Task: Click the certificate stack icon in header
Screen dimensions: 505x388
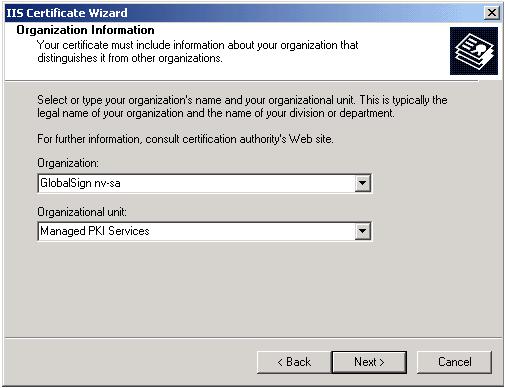Action: [x=474, y=51]
